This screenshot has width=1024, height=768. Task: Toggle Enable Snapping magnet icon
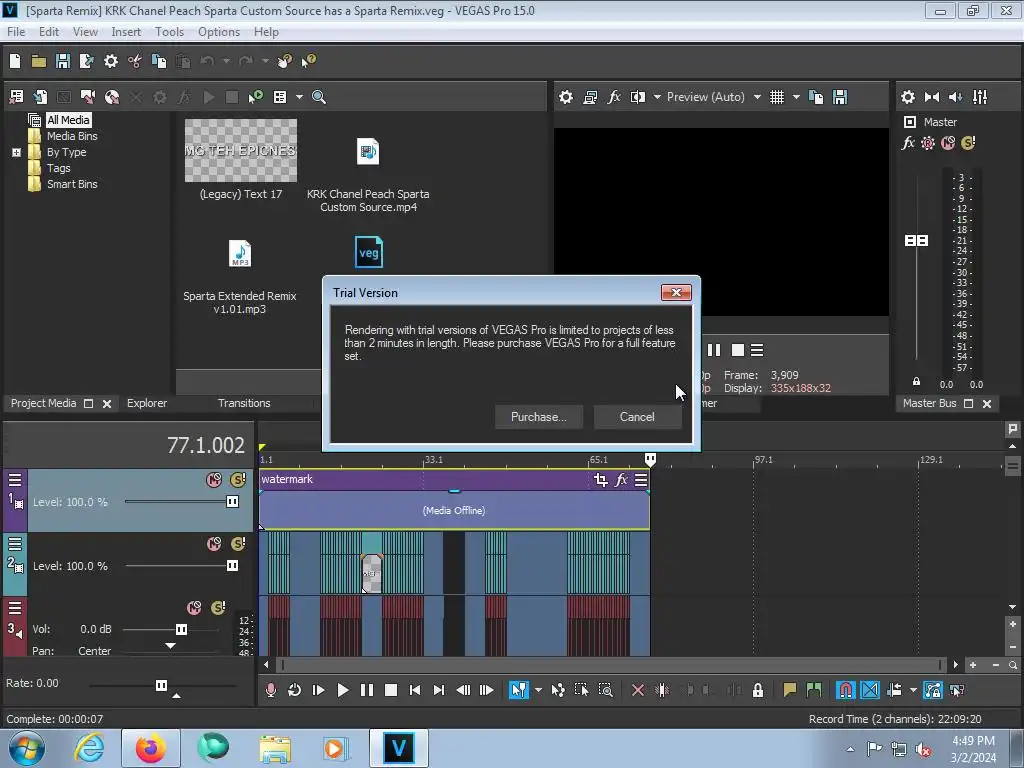pyautogui.click(x=845, y=690)
